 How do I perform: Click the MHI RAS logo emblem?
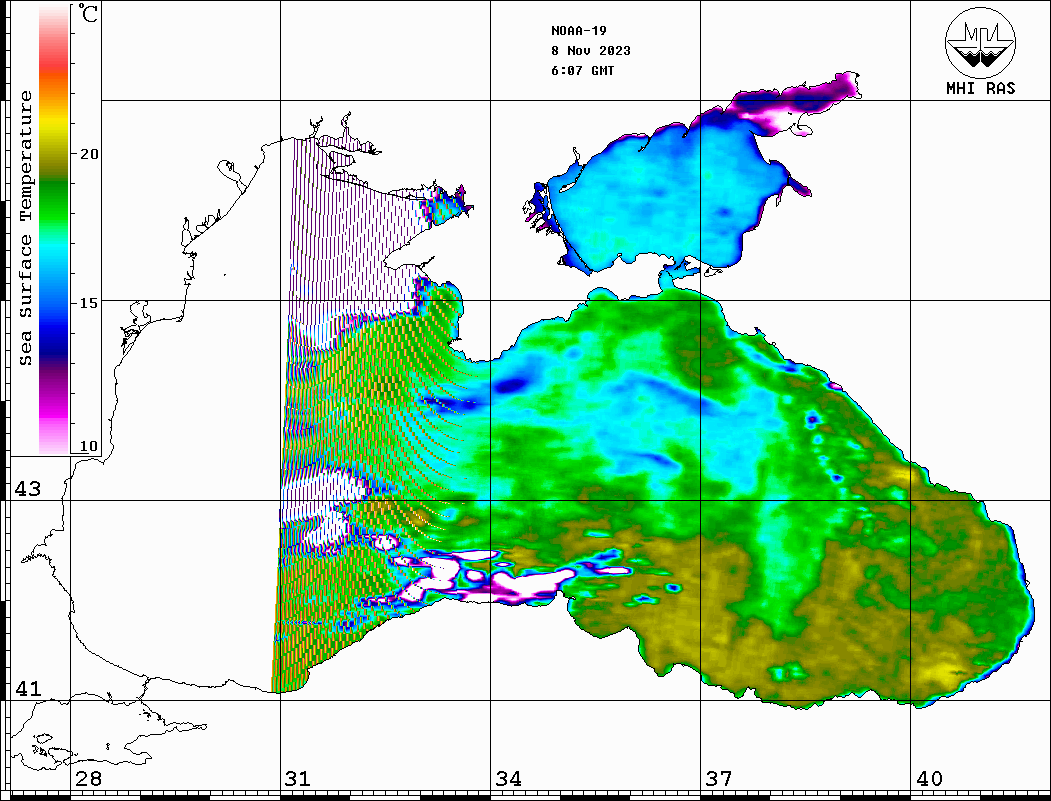tap(980, 42)
